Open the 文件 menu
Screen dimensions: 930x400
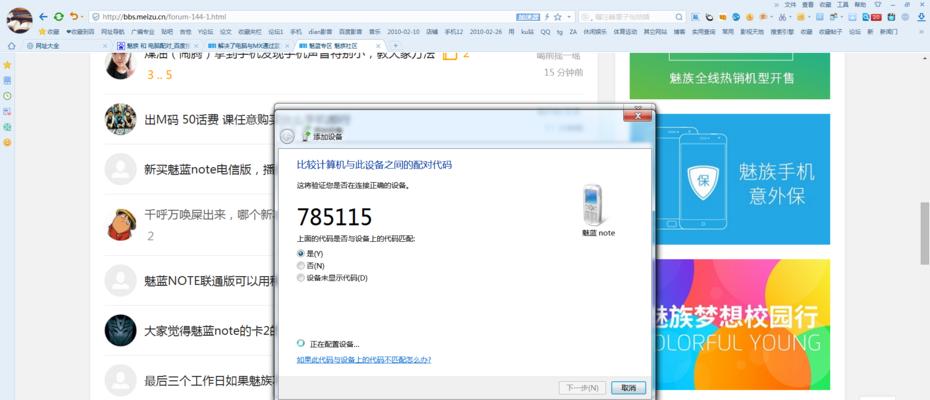(x=790, y=4)
